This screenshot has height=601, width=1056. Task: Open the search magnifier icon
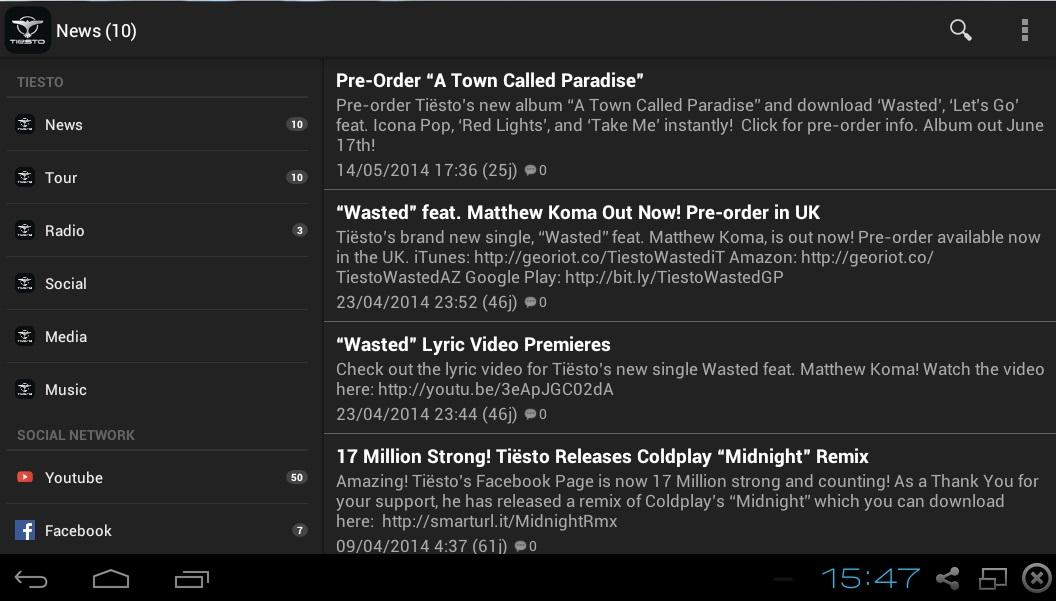pos(960,30)
